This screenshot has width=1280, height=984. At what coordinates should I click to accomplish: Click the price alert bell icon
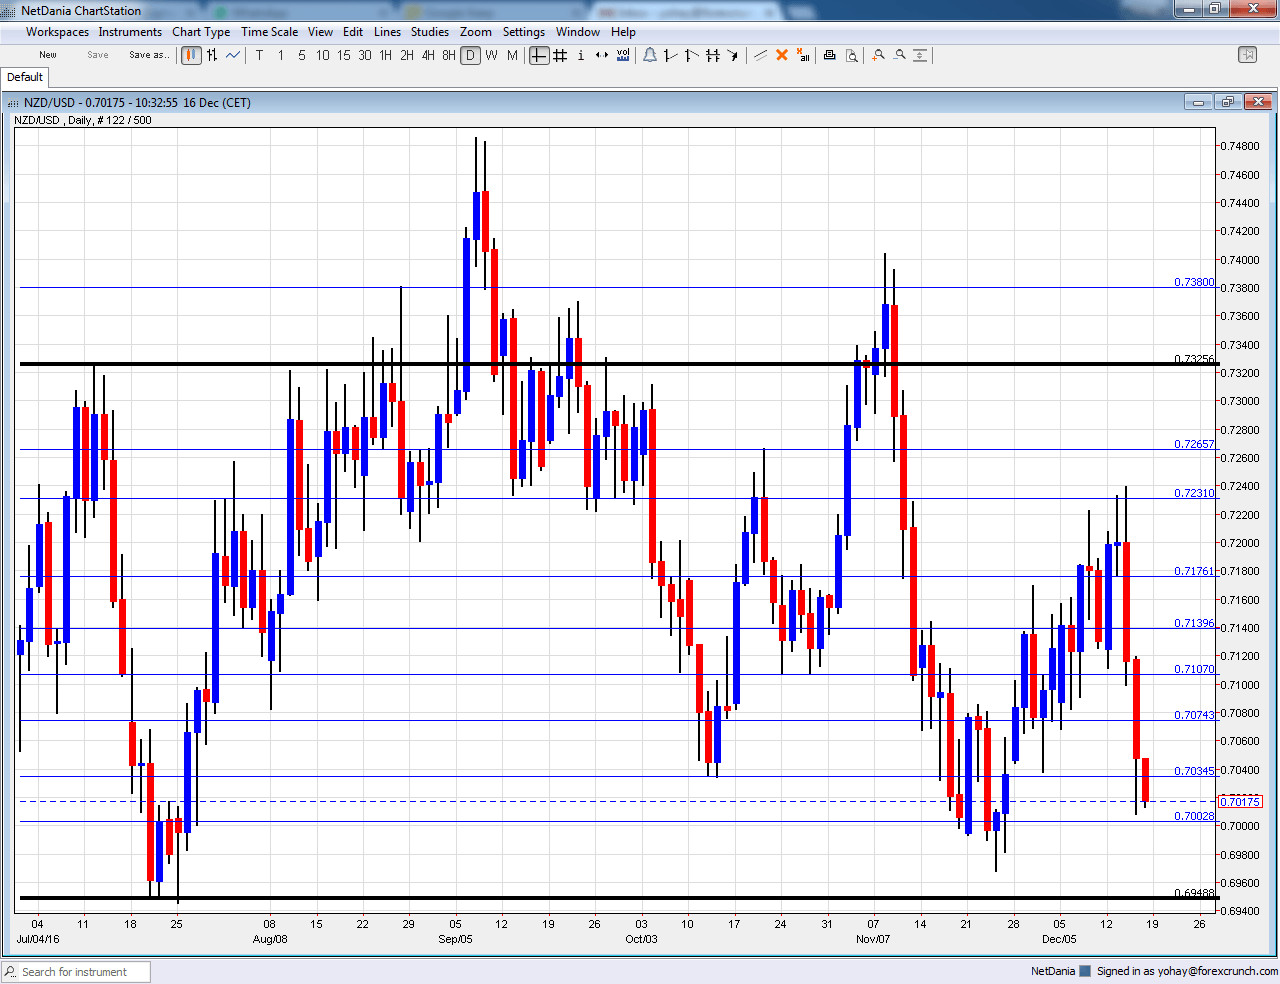tap(650, 55)
